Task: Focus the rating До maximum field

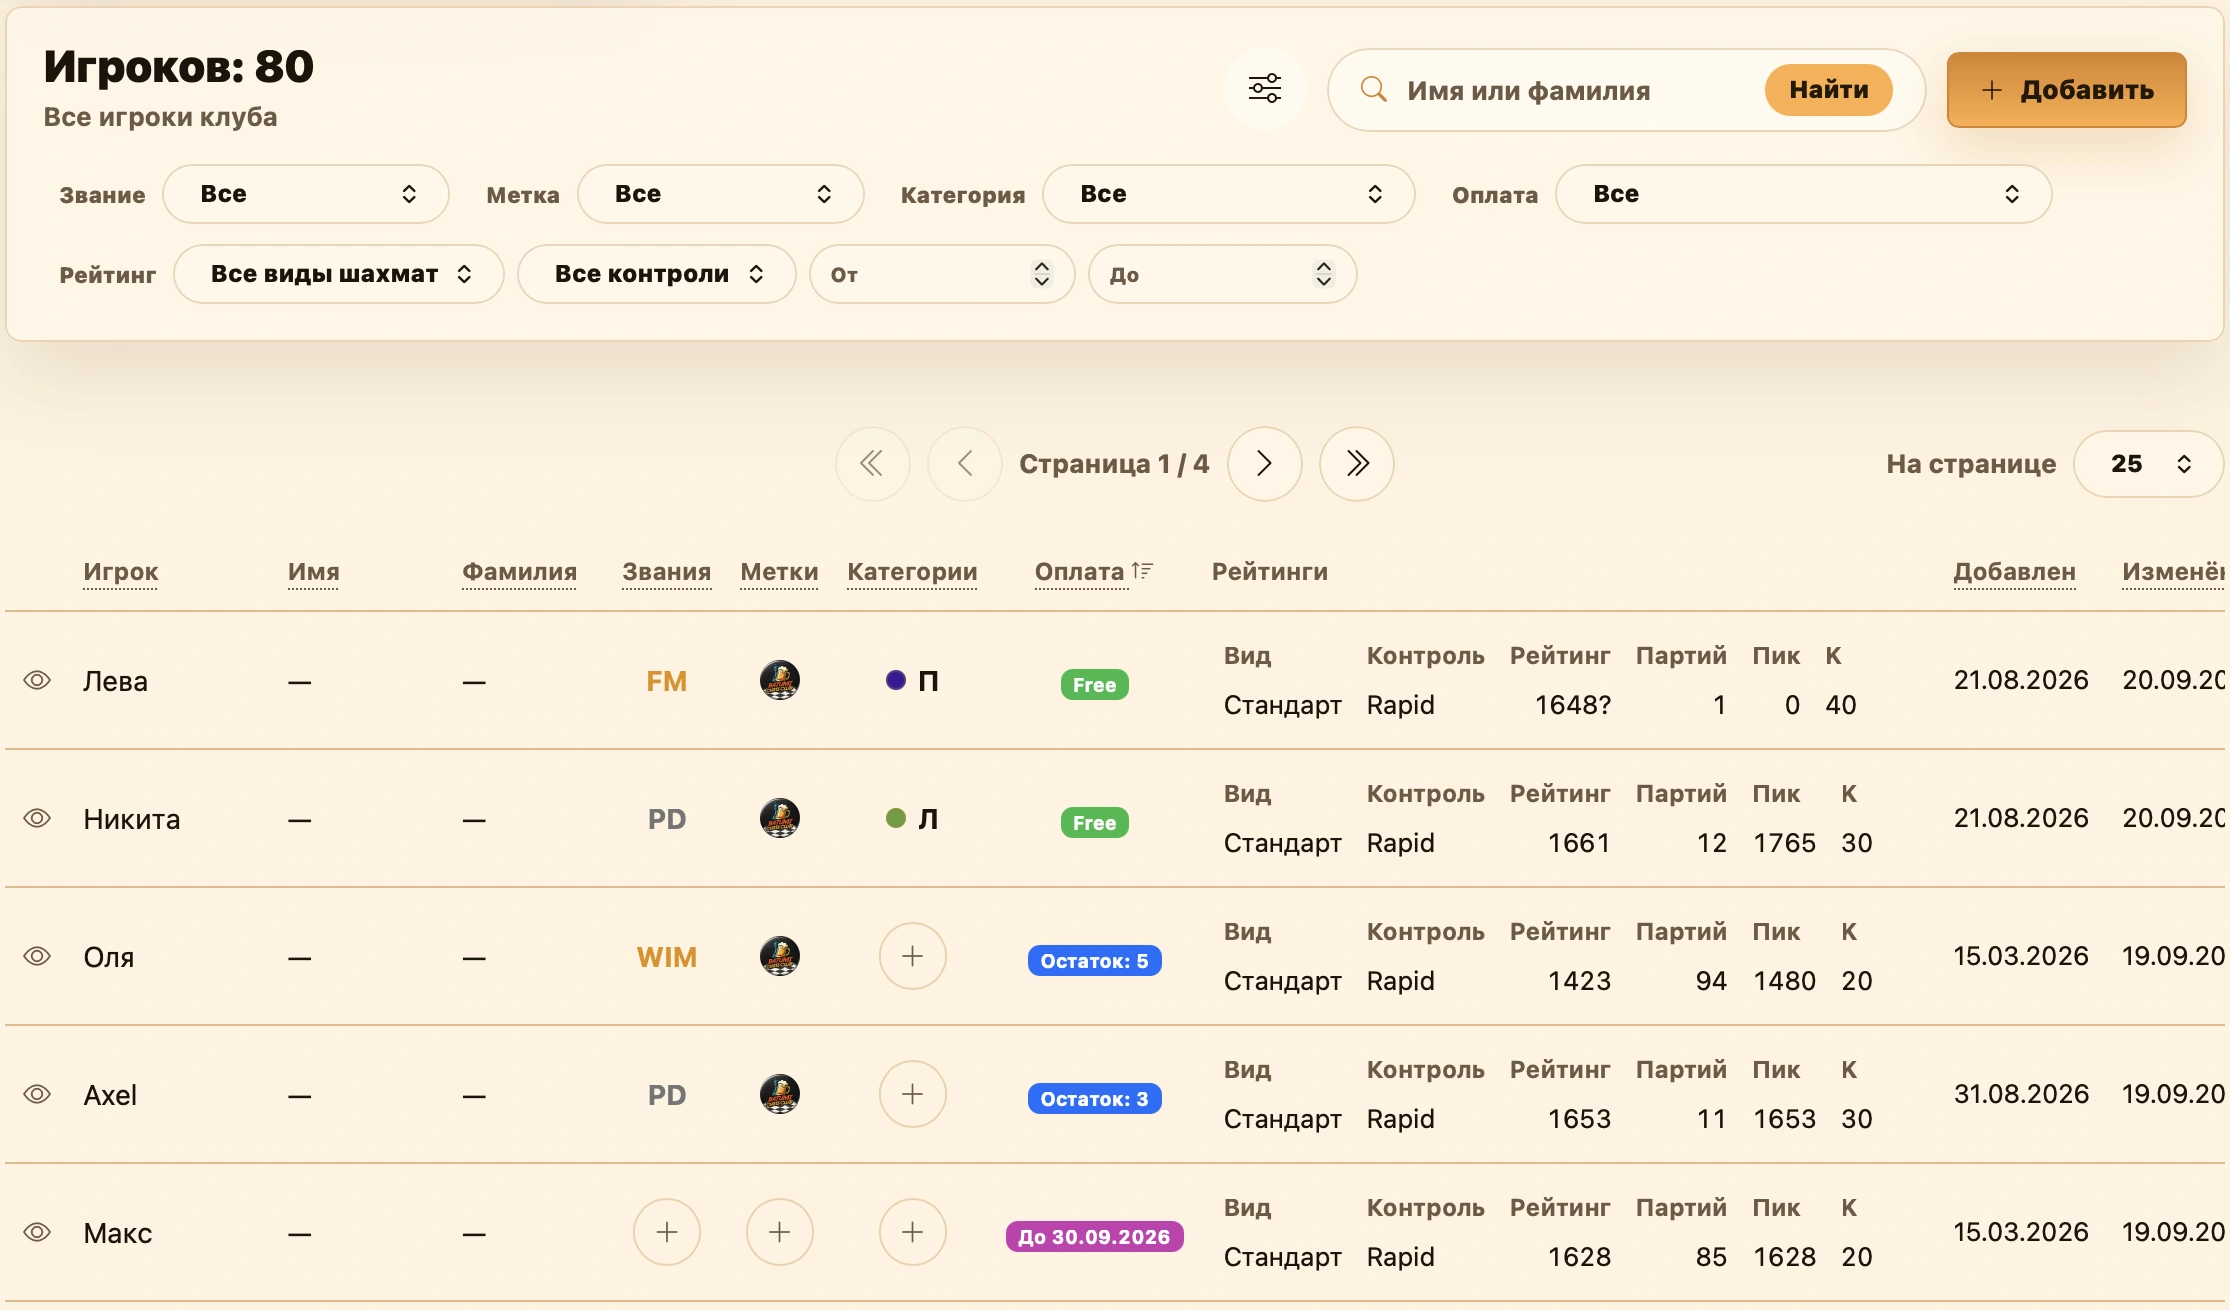Action: pos(1223,274)
